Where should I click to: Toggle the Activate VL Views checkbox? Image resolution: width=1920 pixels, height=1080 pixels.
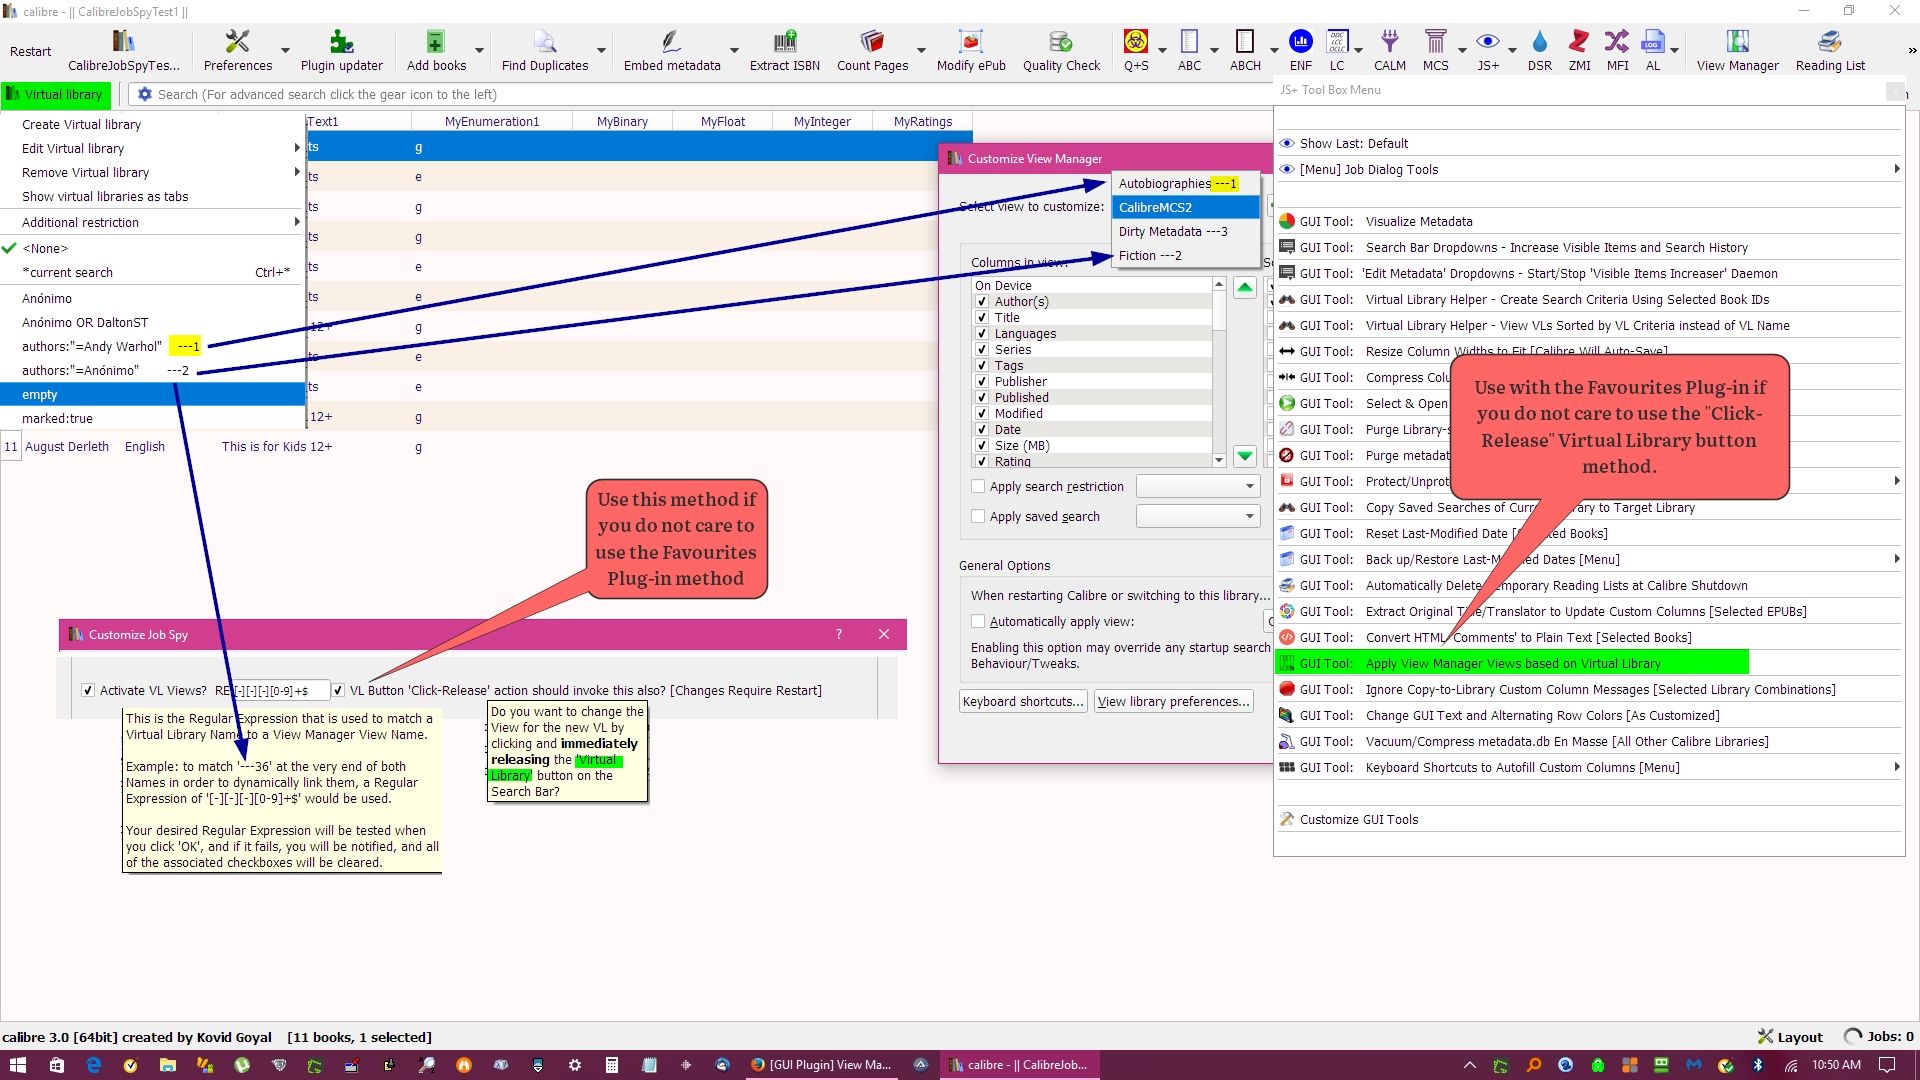pyautogui.click(x=88, y=690)
